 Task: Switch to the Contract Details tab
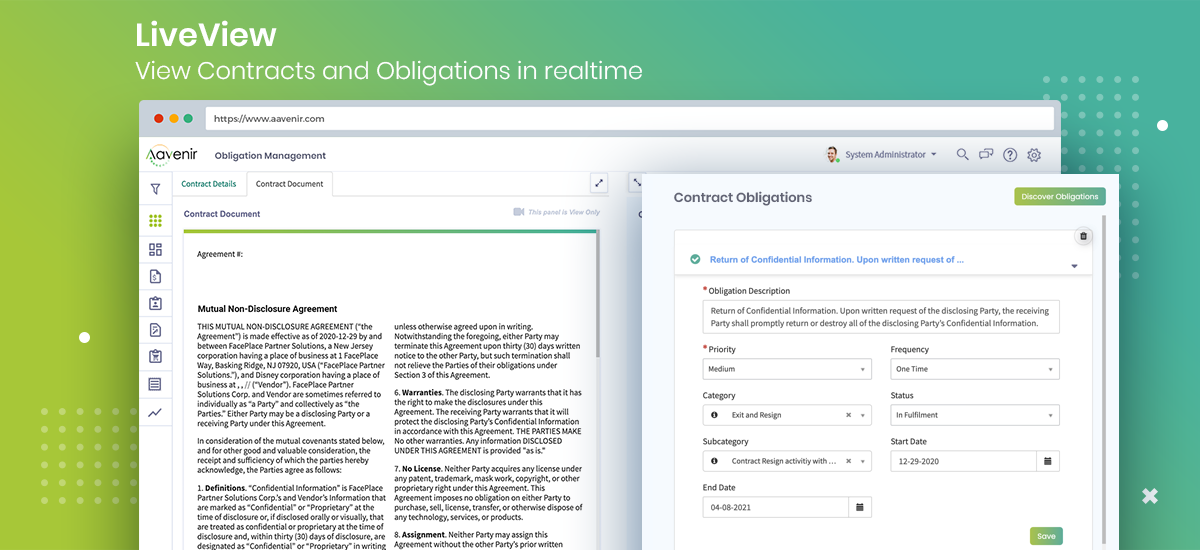209,184
